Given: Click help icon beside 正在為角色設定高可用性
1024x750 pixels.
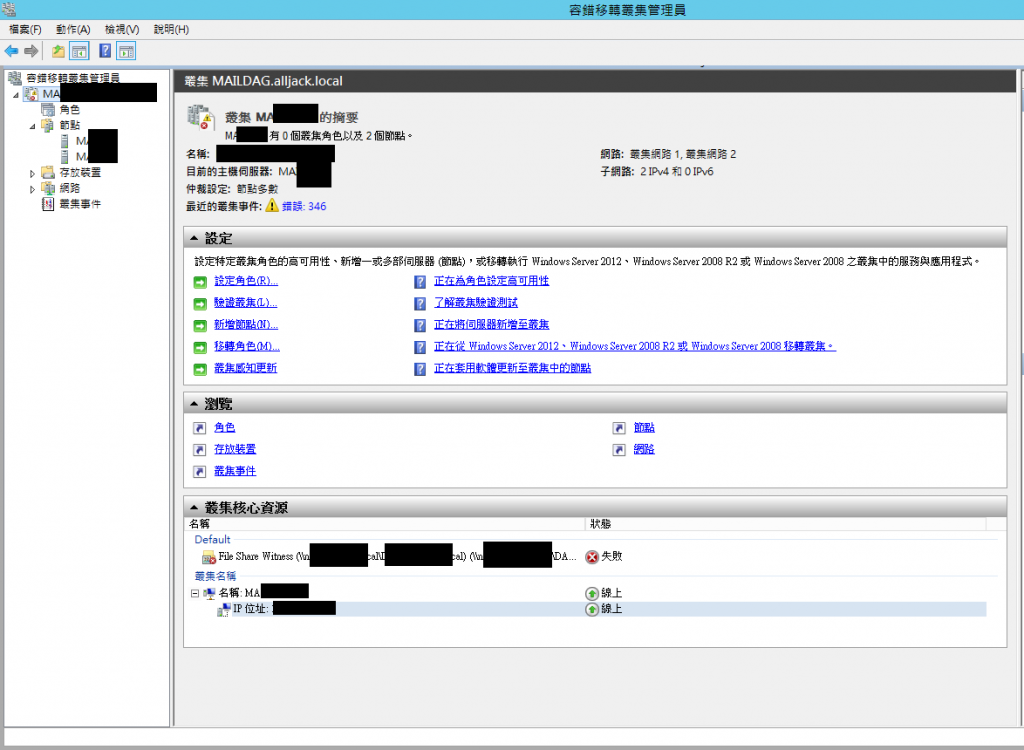Looking at the screenshot, I should 420,282.
